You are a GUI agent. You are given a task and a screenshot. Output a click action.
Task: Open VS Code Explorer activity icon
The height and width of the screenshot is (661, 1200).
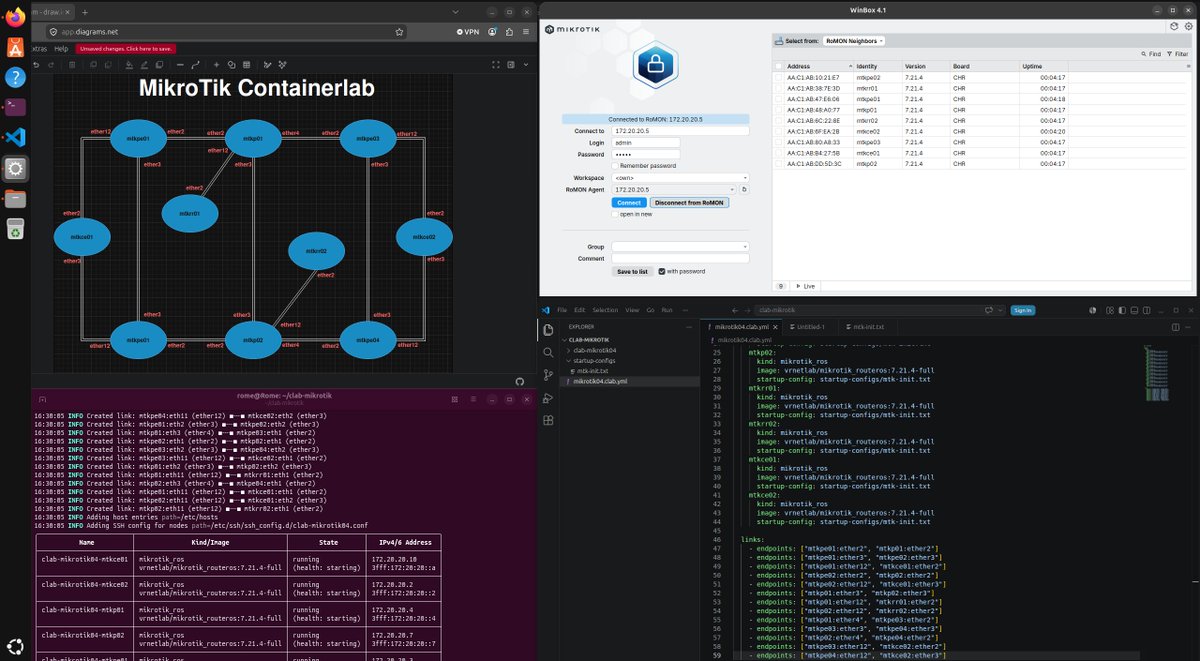pos(548,329)
